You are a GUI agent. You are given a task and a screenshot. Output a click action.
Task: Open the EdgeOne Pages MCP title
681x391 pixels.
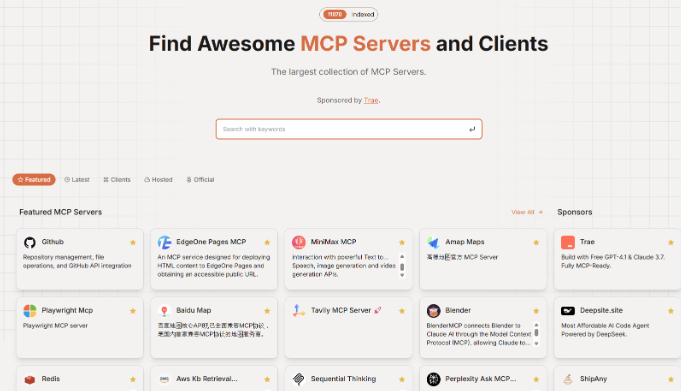coord(211,242)
